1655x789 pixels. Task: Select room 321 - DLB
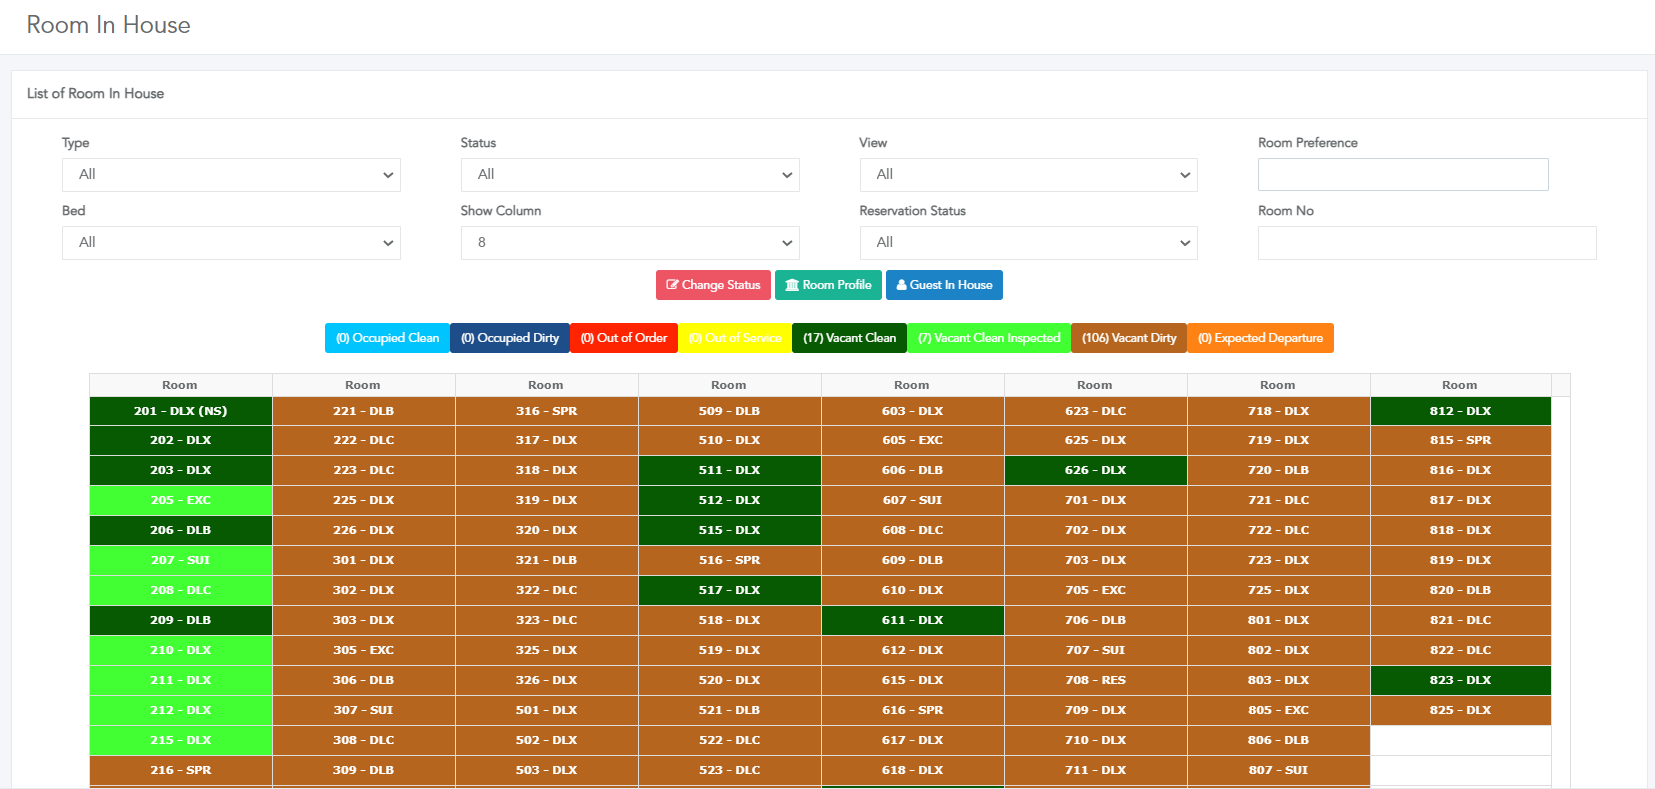pos(547,560)
